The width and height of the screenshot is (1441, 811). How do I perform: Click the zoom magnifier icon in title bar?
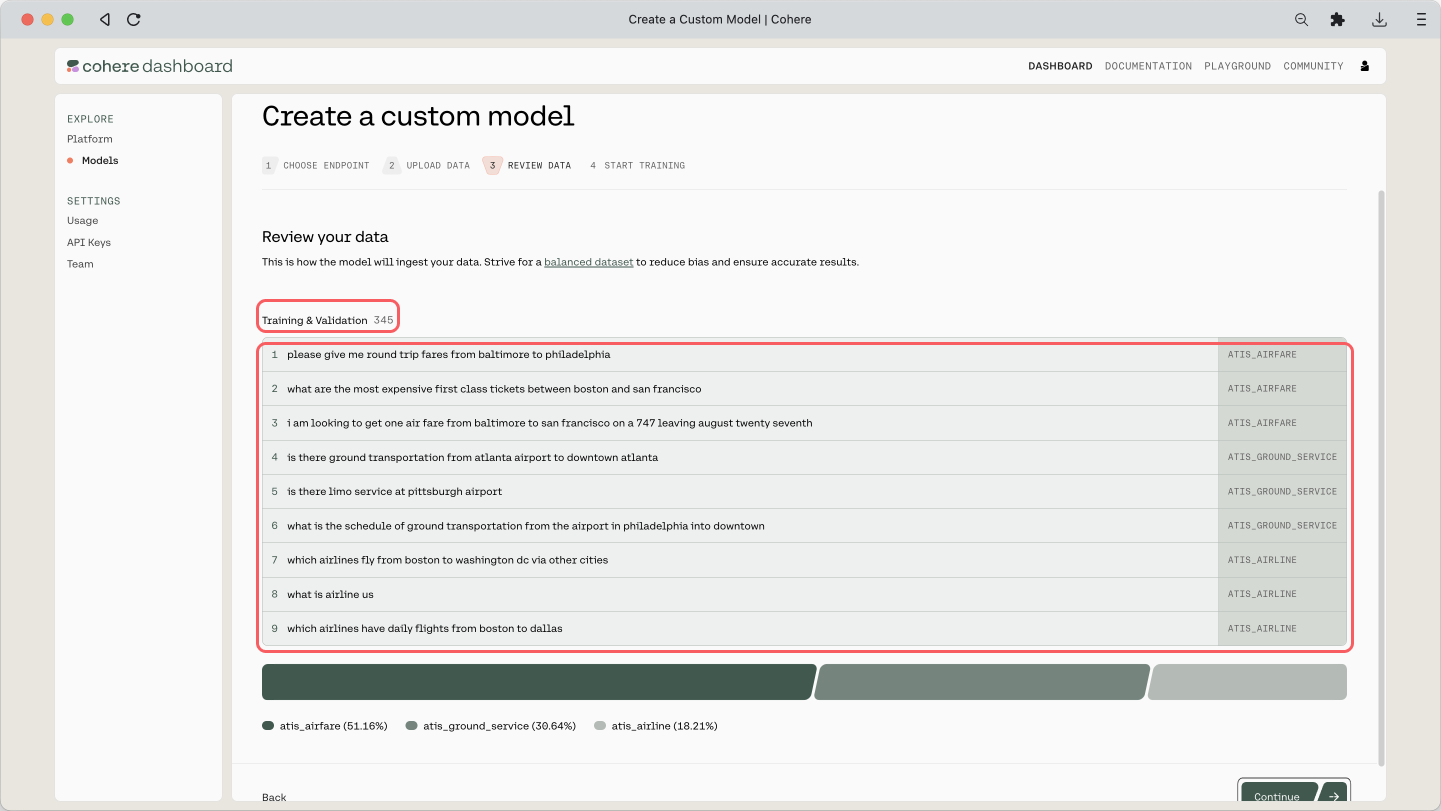[1301, 19]
